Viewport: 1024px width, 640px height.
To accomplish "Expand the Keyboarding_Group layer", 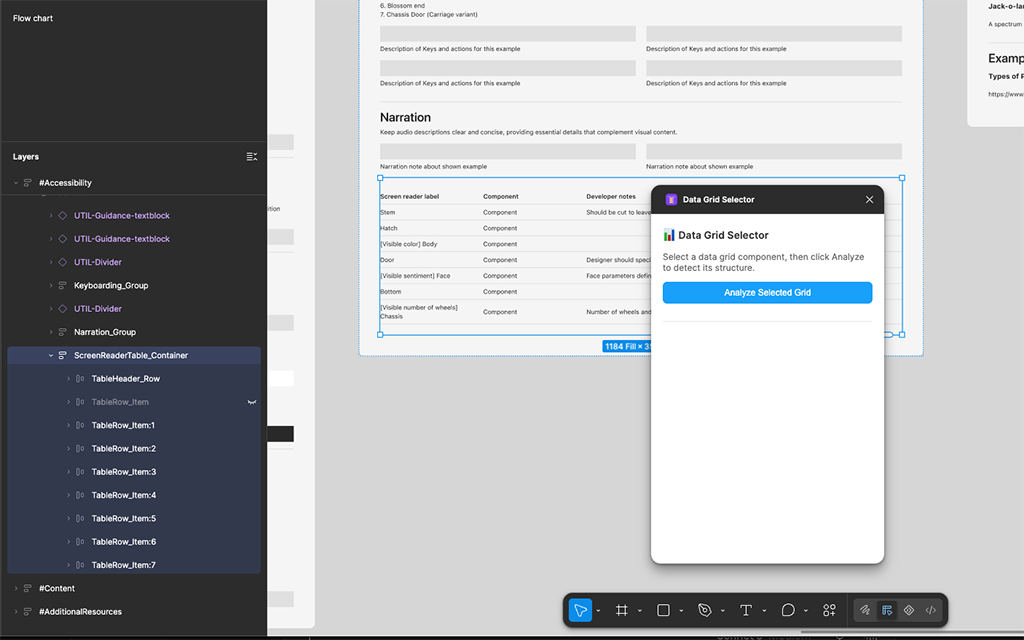I will point(51,285).
